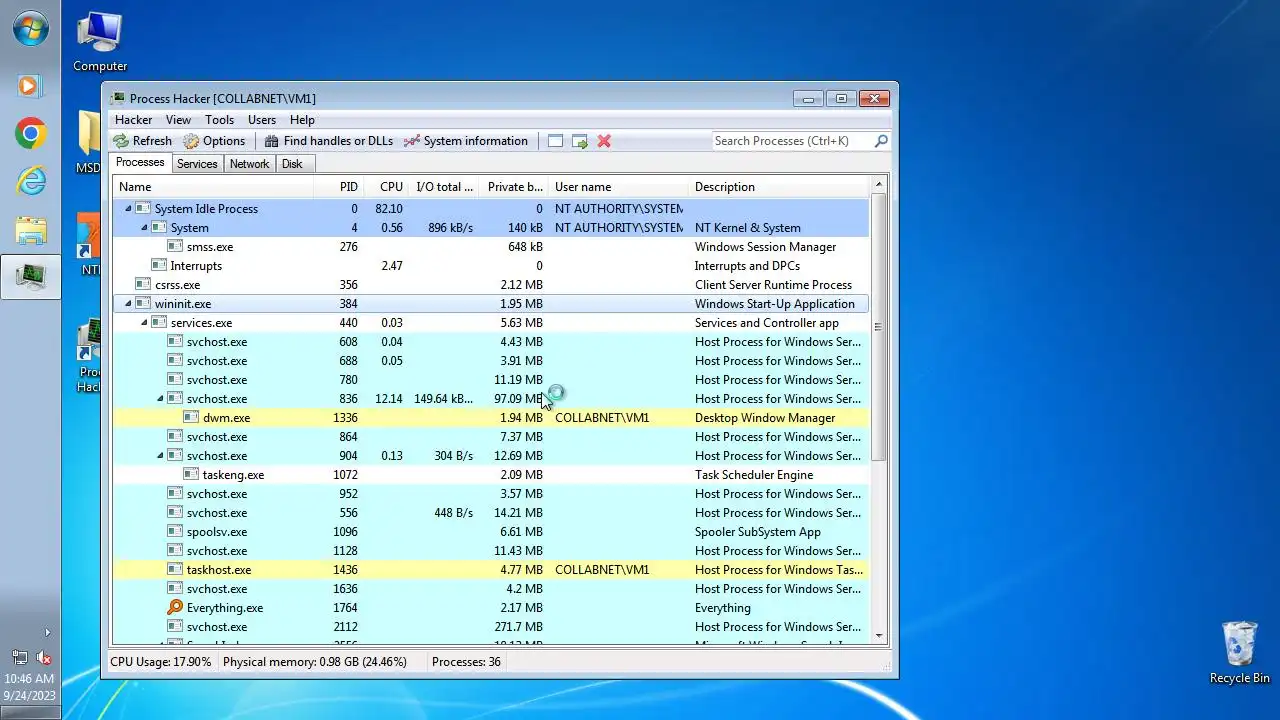1280x720 pixels.
Task: Select svchost.exe with PID 2112
Action: coord(491,627)
